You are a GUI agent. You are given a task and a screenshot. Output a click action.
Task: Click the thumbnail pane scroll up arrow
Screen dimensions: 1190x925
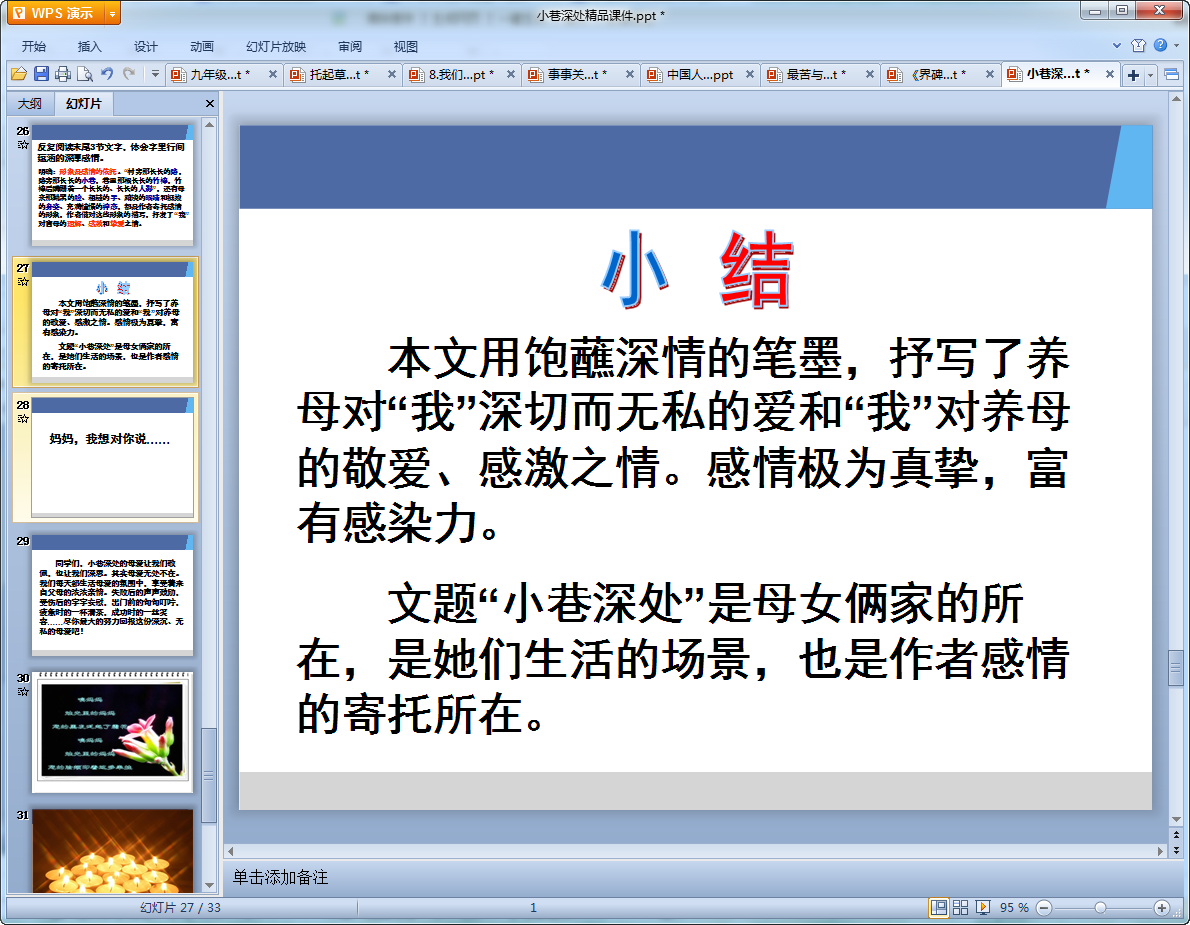pos(209,124)
